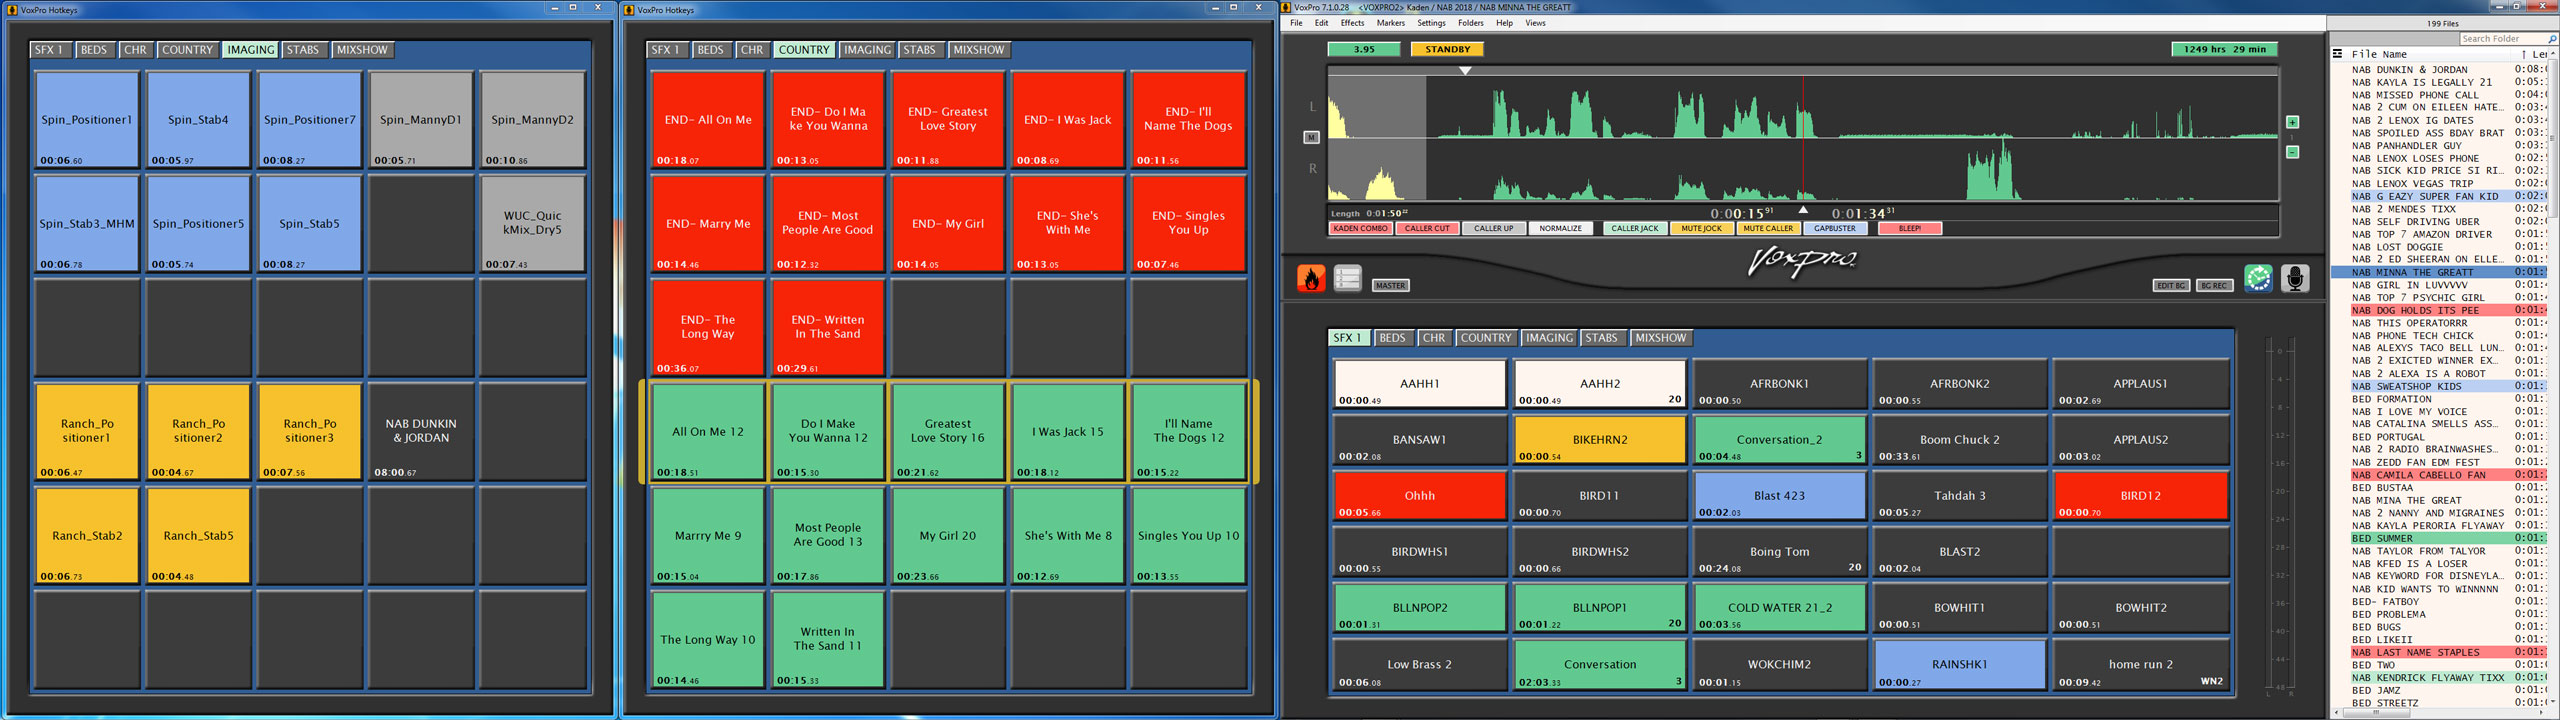The height and width of the screenshot is (720, 2560).
Task: Zoom in waveform with green plus button
Action: tap(2293, 122)
